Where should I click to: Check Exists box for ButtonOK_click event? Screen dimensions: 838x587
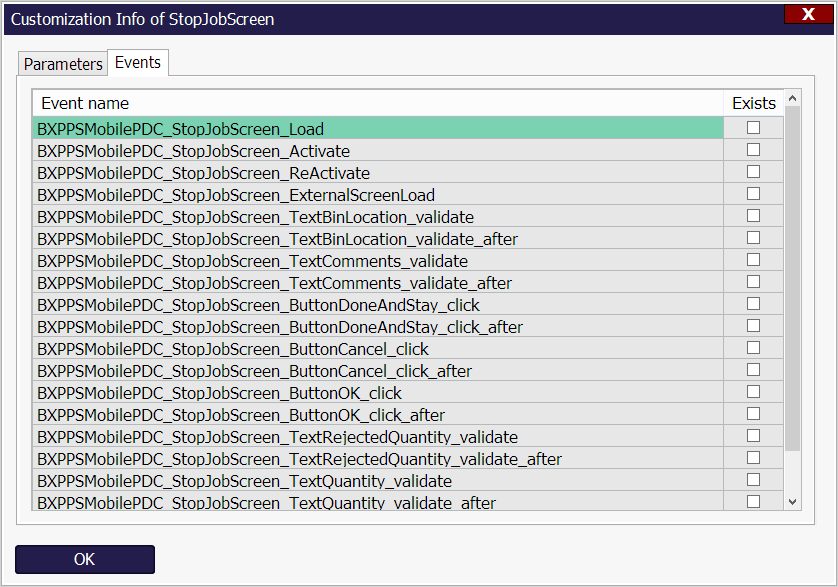tap(753, 392)
